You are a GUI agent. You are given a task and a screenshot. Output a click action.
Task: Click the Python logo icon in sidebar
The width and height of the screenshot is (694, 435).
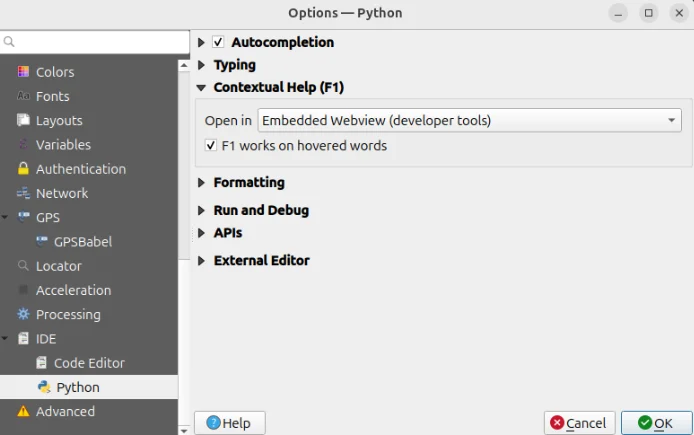coord(44,387)
